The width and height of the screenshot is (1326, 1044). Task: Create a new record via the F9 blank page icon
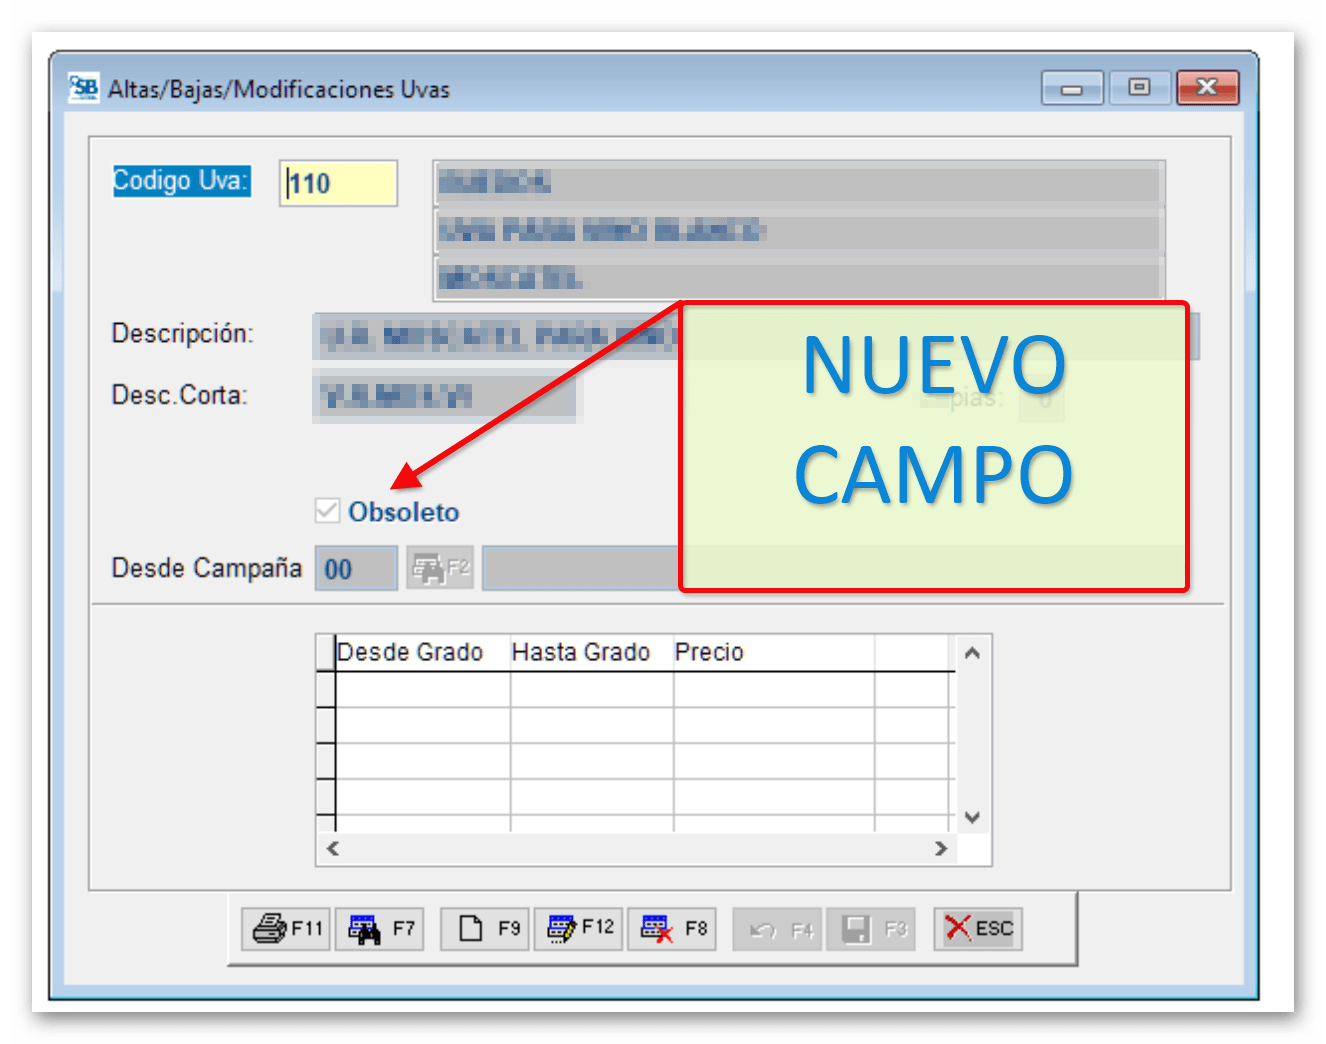[x=483, y=928]
